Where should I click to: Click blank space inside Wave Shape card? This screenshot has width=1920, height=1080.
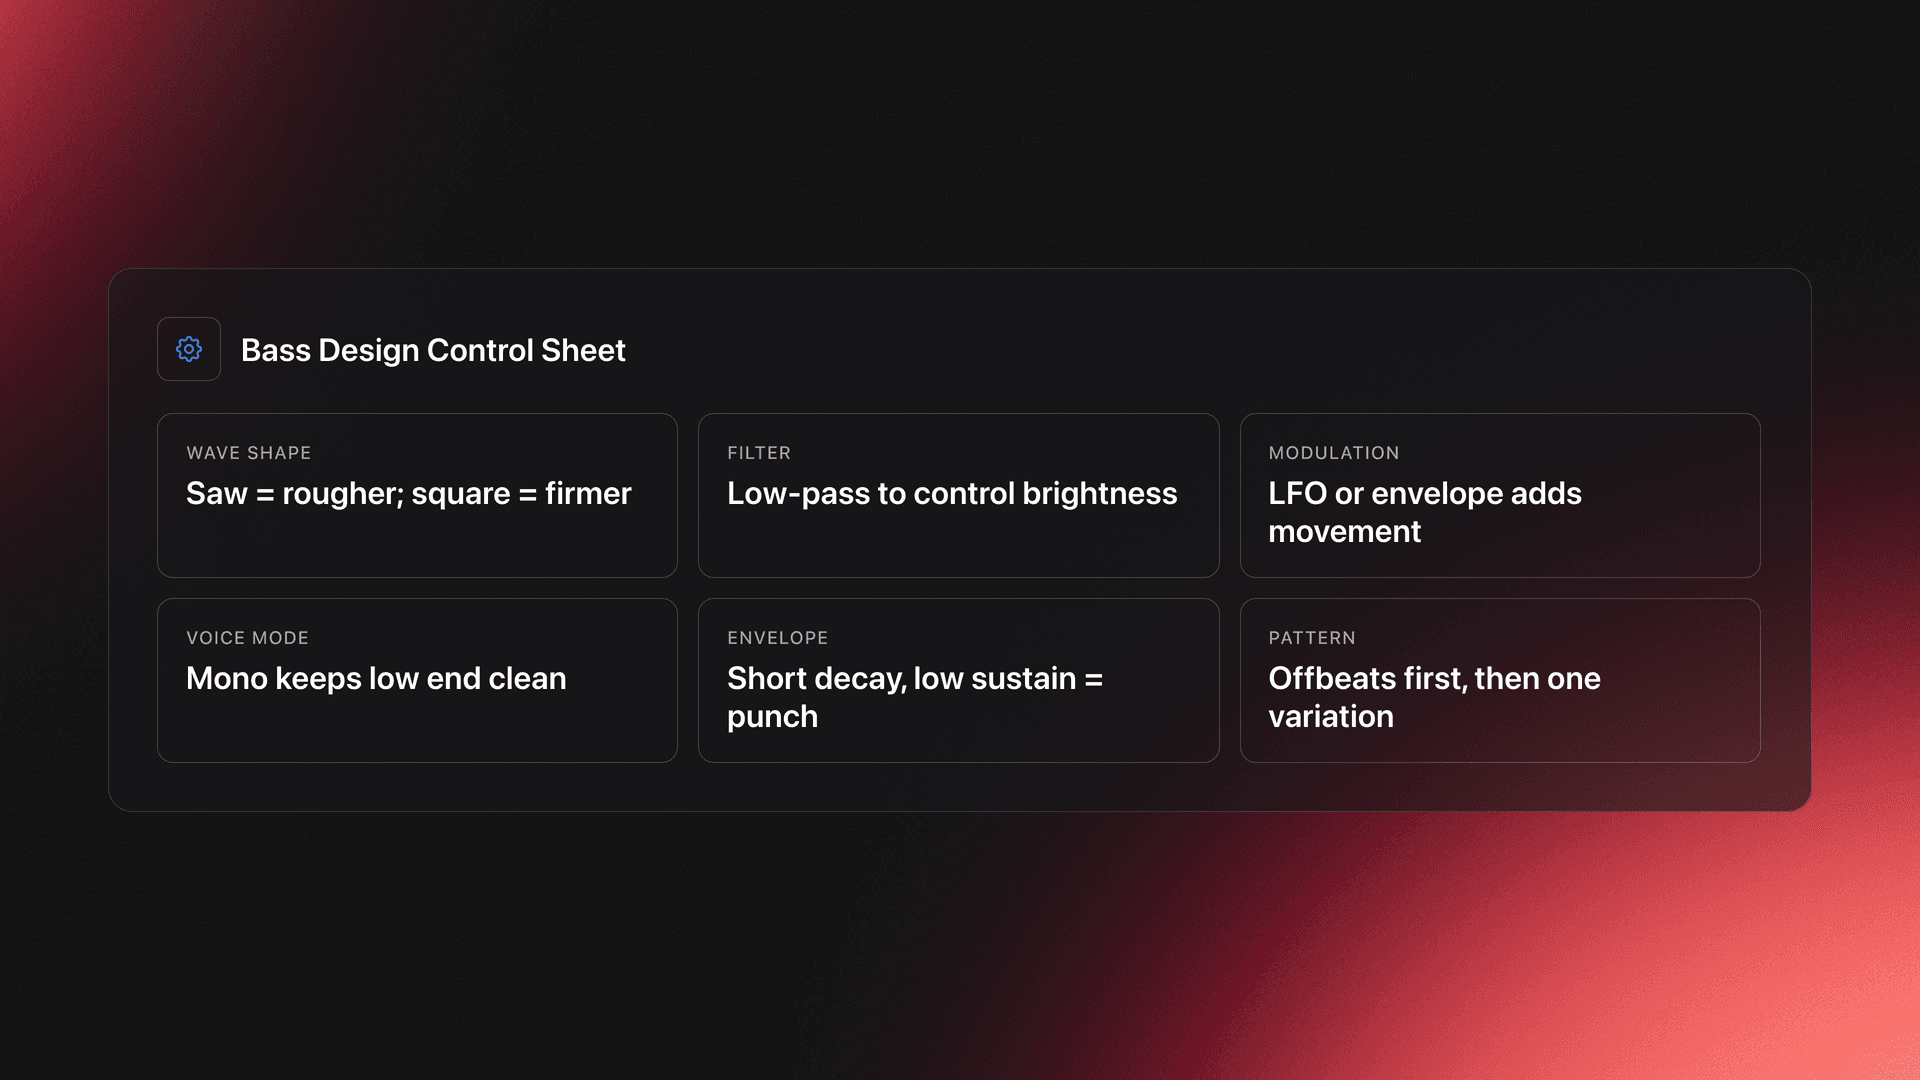tap(417, 545)
